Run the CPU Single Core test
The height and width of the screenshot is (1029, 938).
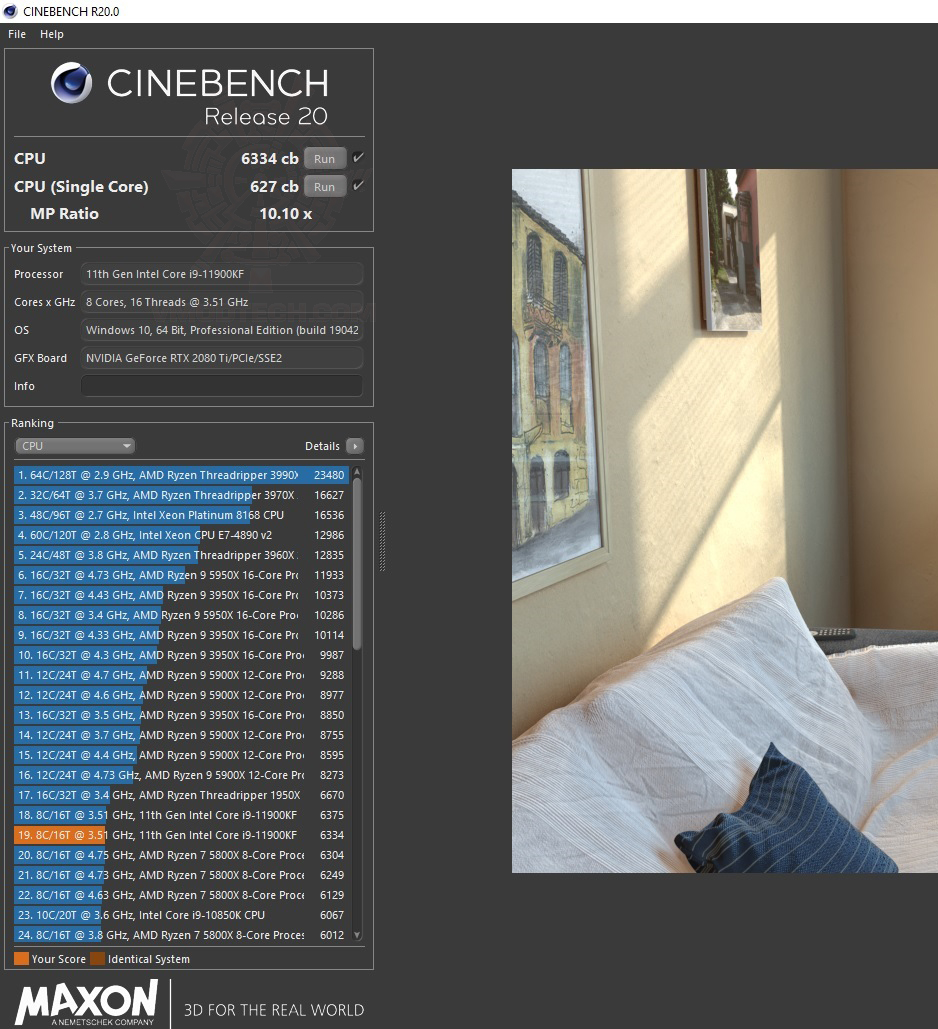pos(324,186)
